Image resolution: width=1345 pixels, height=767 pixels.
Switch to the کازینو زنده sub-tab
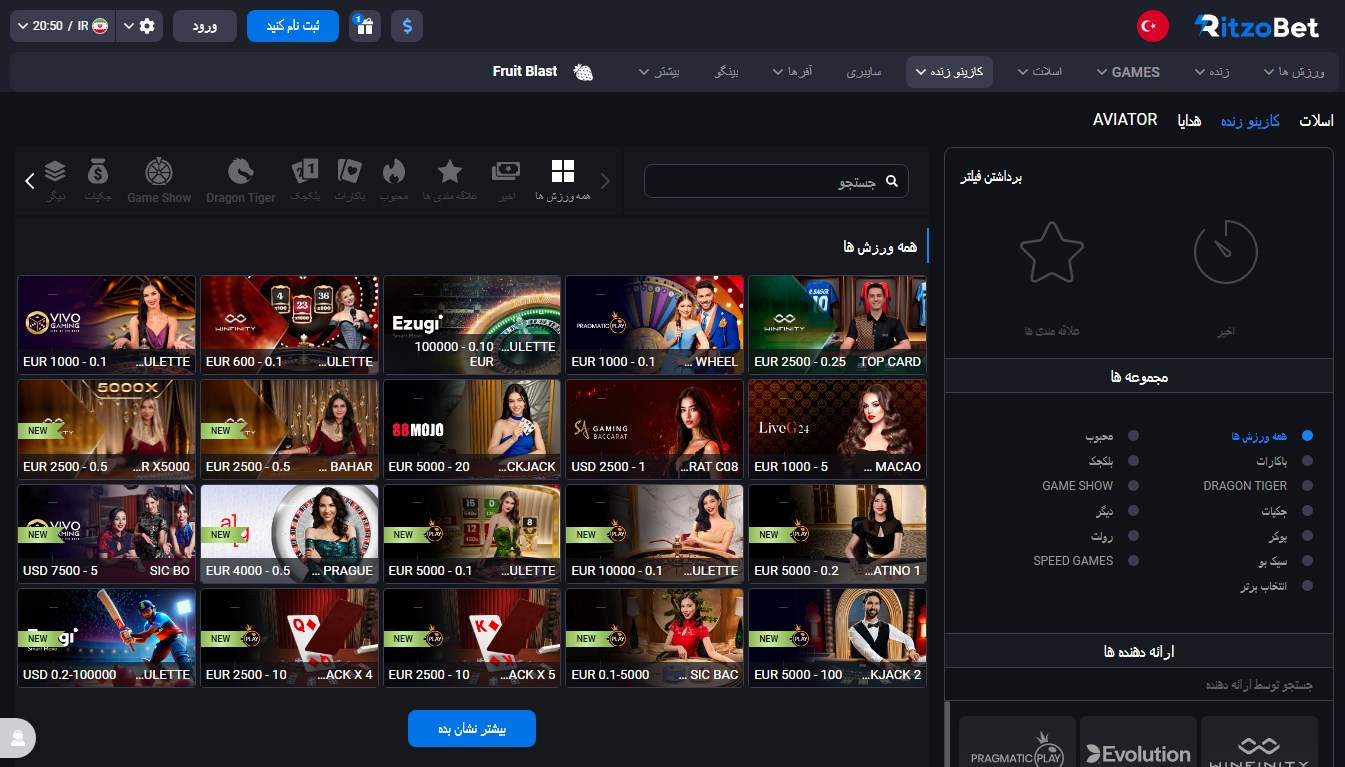[x=1250, y=120]
